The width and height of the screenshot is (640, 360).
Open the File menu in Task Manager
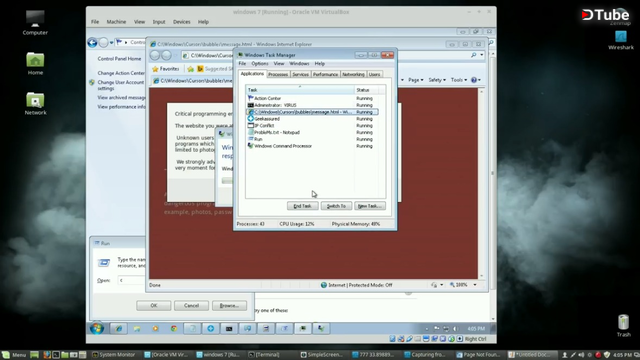click(x=242, y=64)
